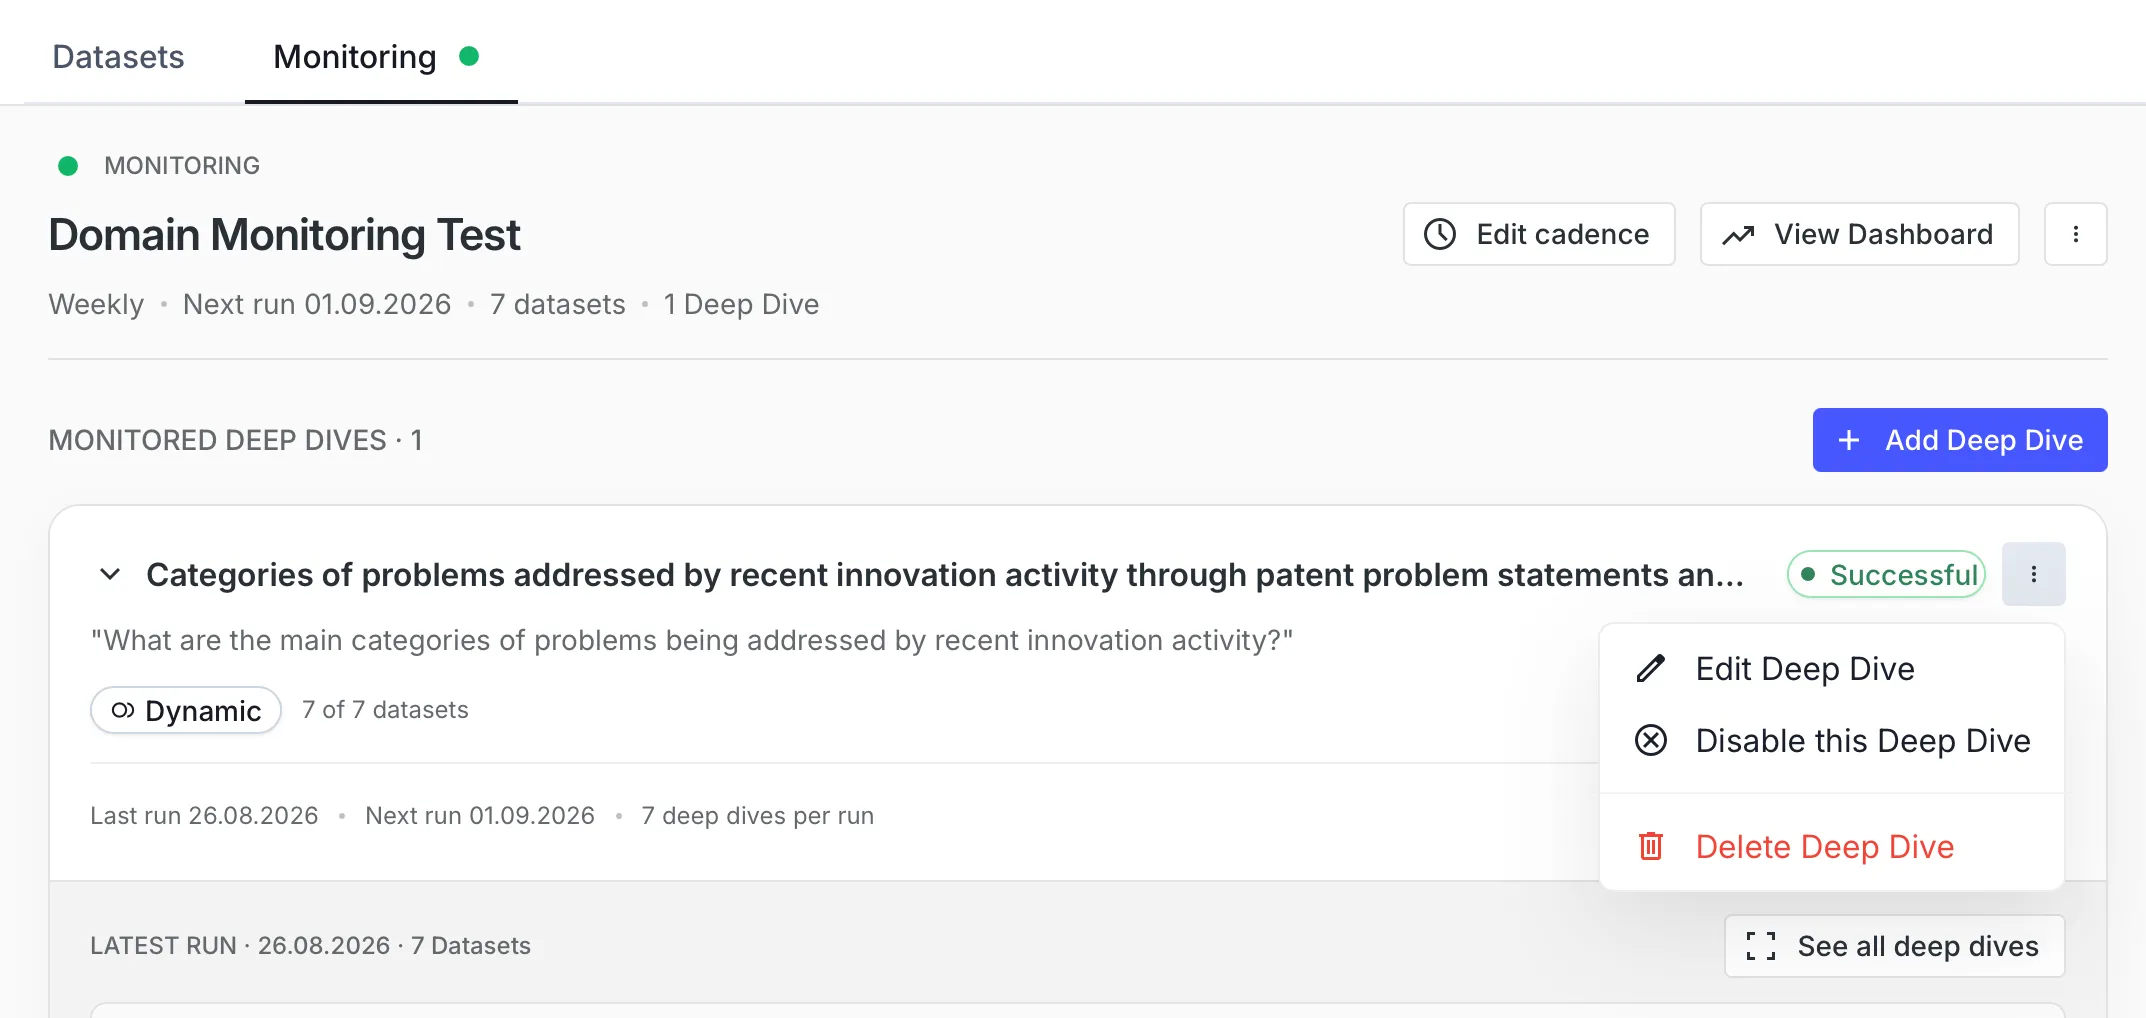The width and height of the screenshot is (2146, 1018).
Task: Click the deep dive title text
Action: (x=945, y=574)
